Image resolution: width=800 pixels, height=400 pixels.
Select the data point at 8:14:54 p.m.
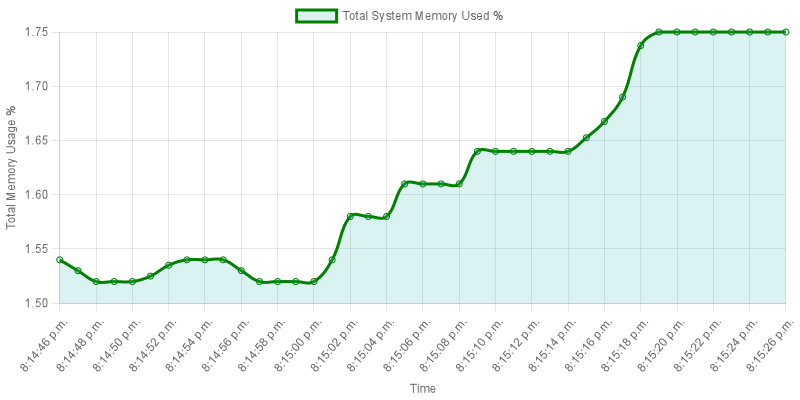click(205, 259)
